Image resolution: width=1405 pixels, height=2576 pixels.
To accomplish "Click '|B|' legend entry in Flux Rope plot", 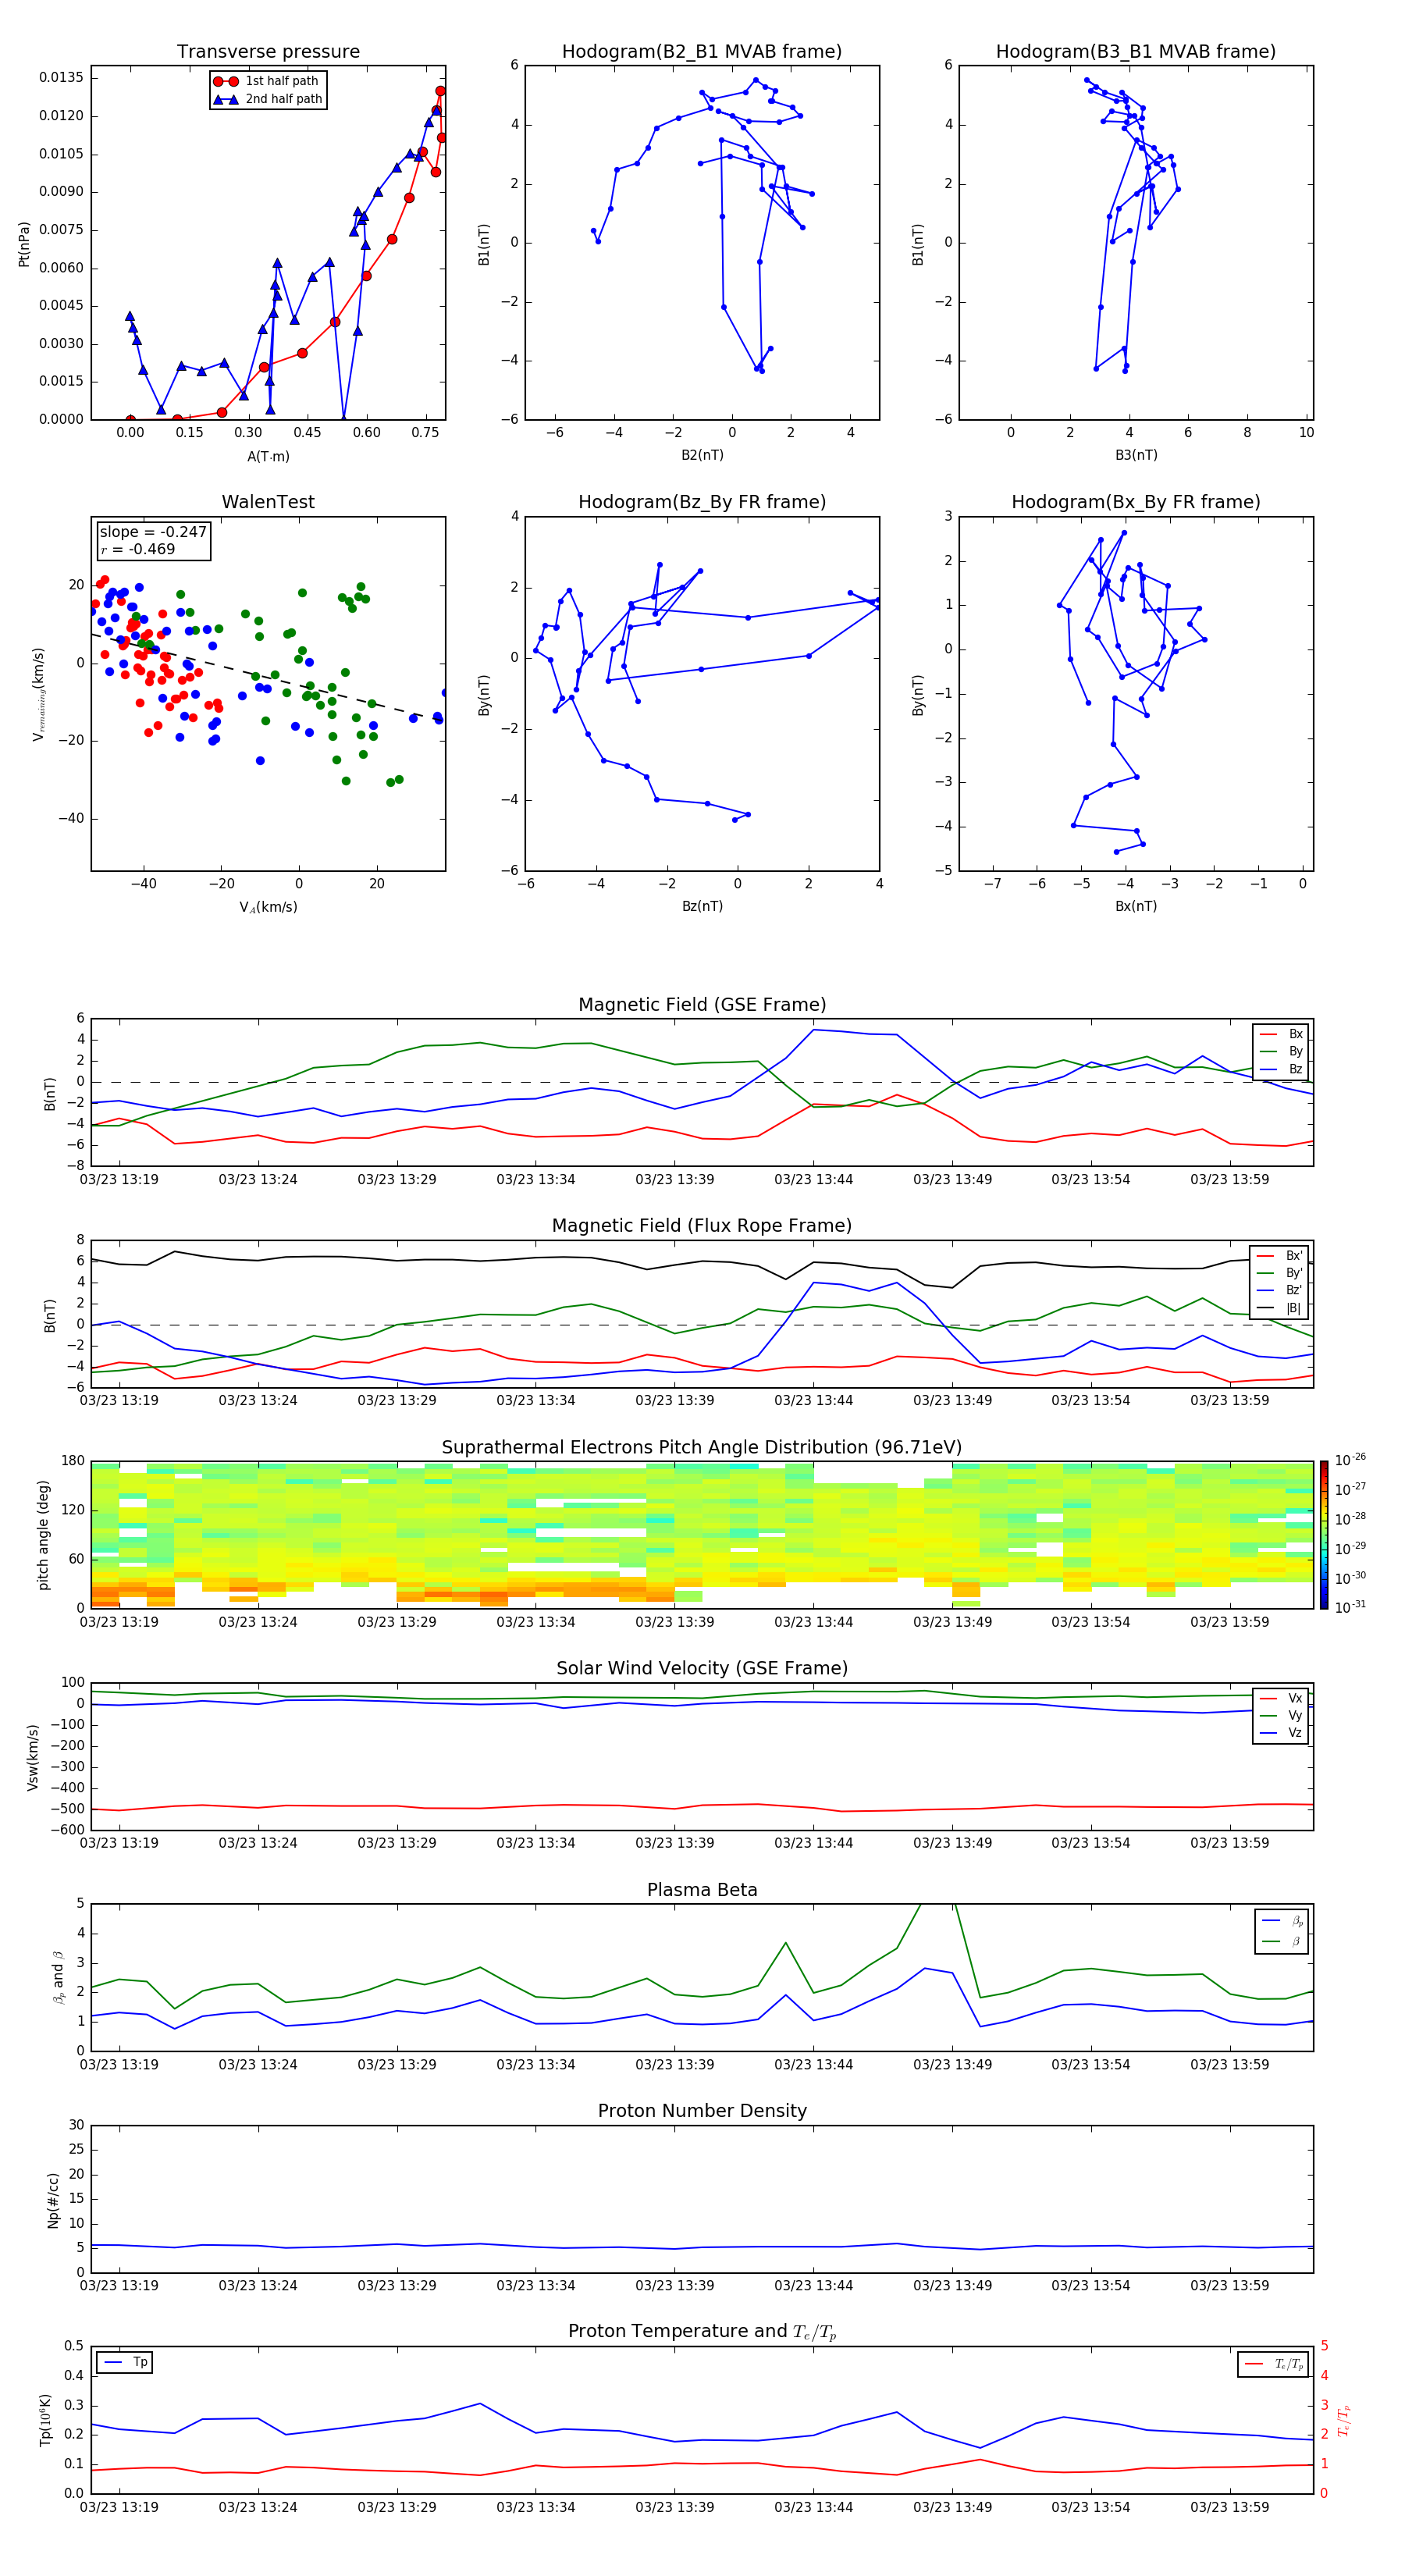I will point(1280,1308).
